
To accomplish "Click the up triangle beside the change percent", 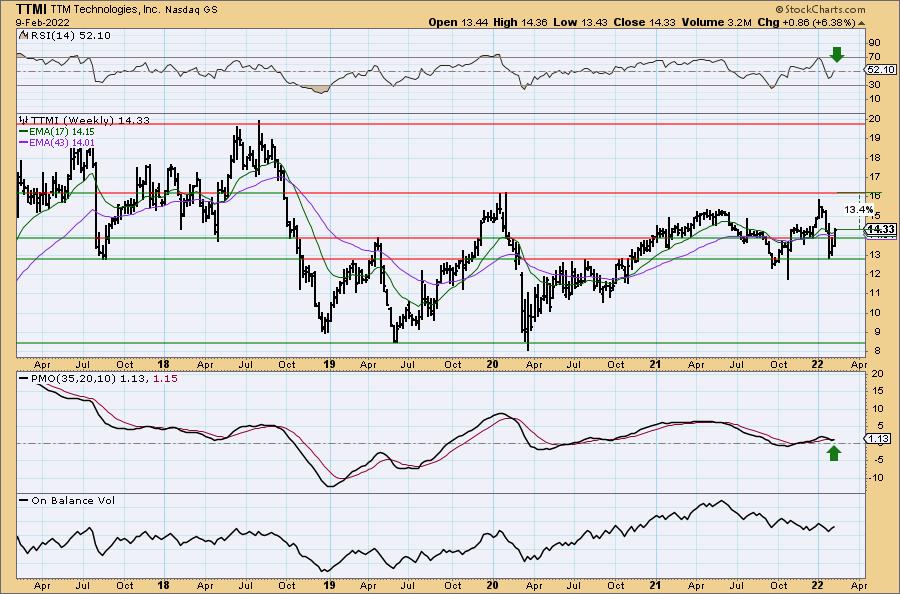I will 861,23.
